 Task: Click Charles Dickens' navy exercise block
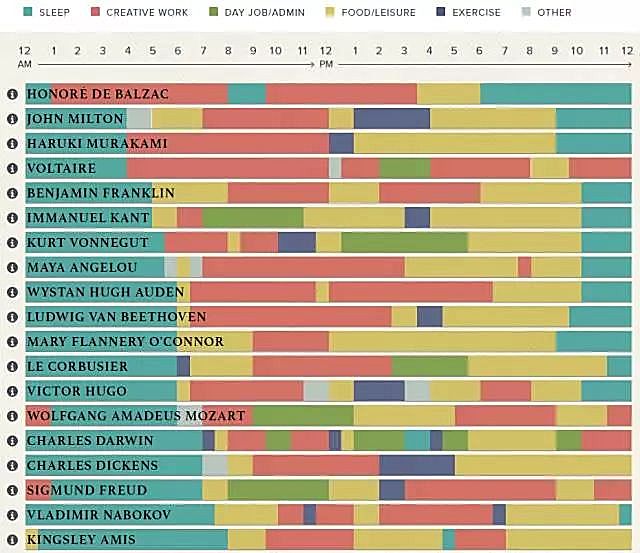tap(417, 465)
